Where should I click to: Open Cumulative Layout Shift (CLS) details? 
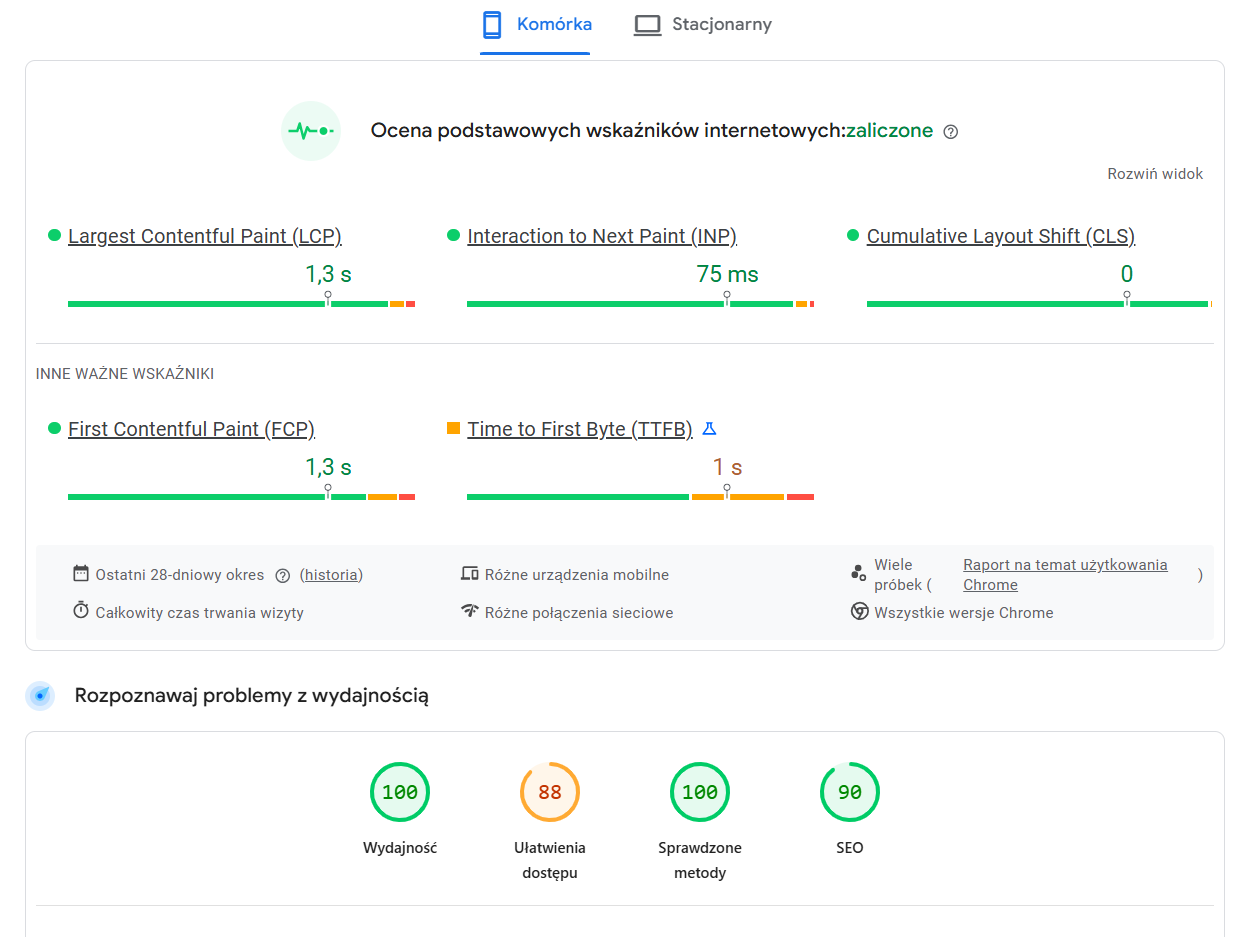(1000, 237)
